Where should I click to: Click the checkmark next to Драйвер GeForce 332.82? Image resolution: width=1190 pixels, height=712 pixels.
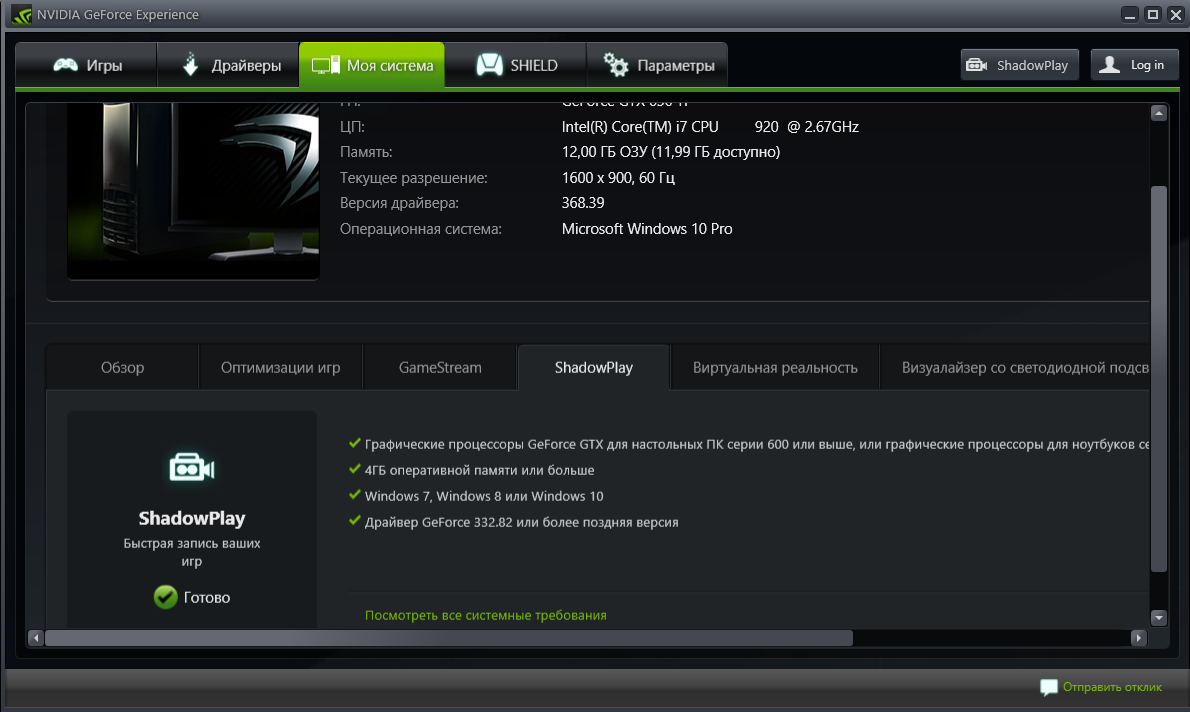tap(354, 521)
